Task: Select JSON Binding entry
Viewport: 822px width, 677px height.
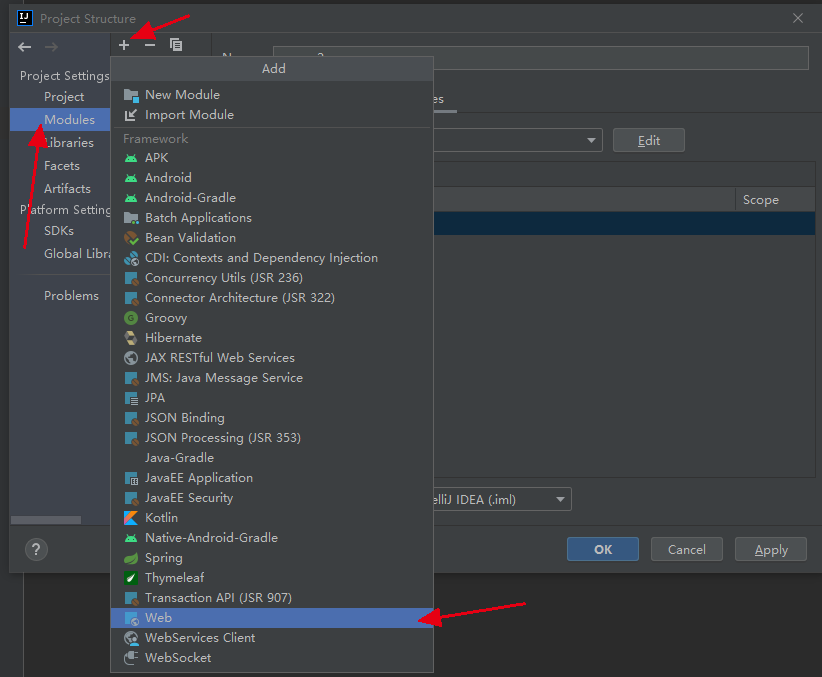Action: click(272, 418)
